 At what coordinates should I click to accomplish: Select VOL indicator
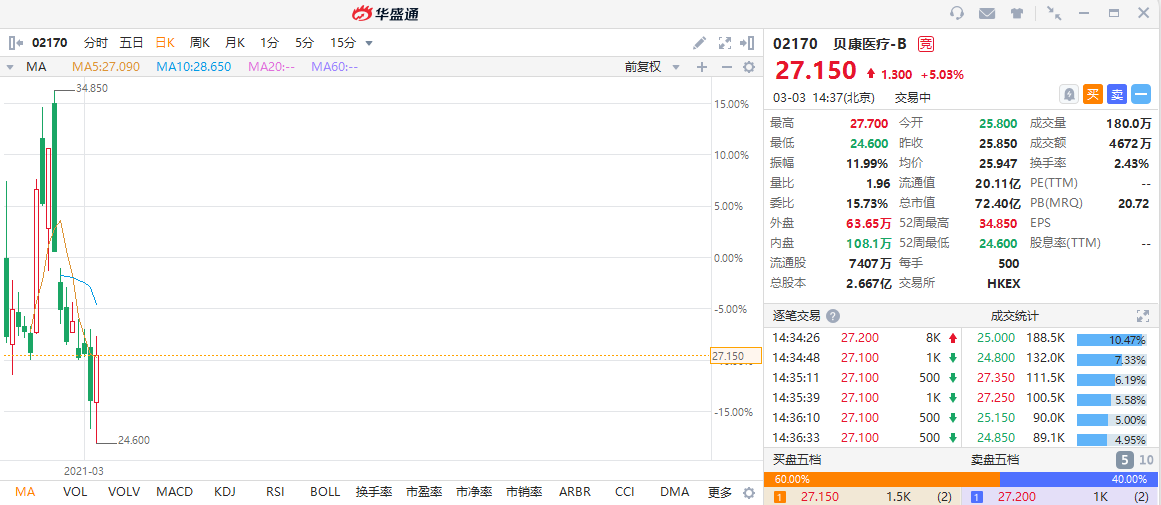click(75, 492)
